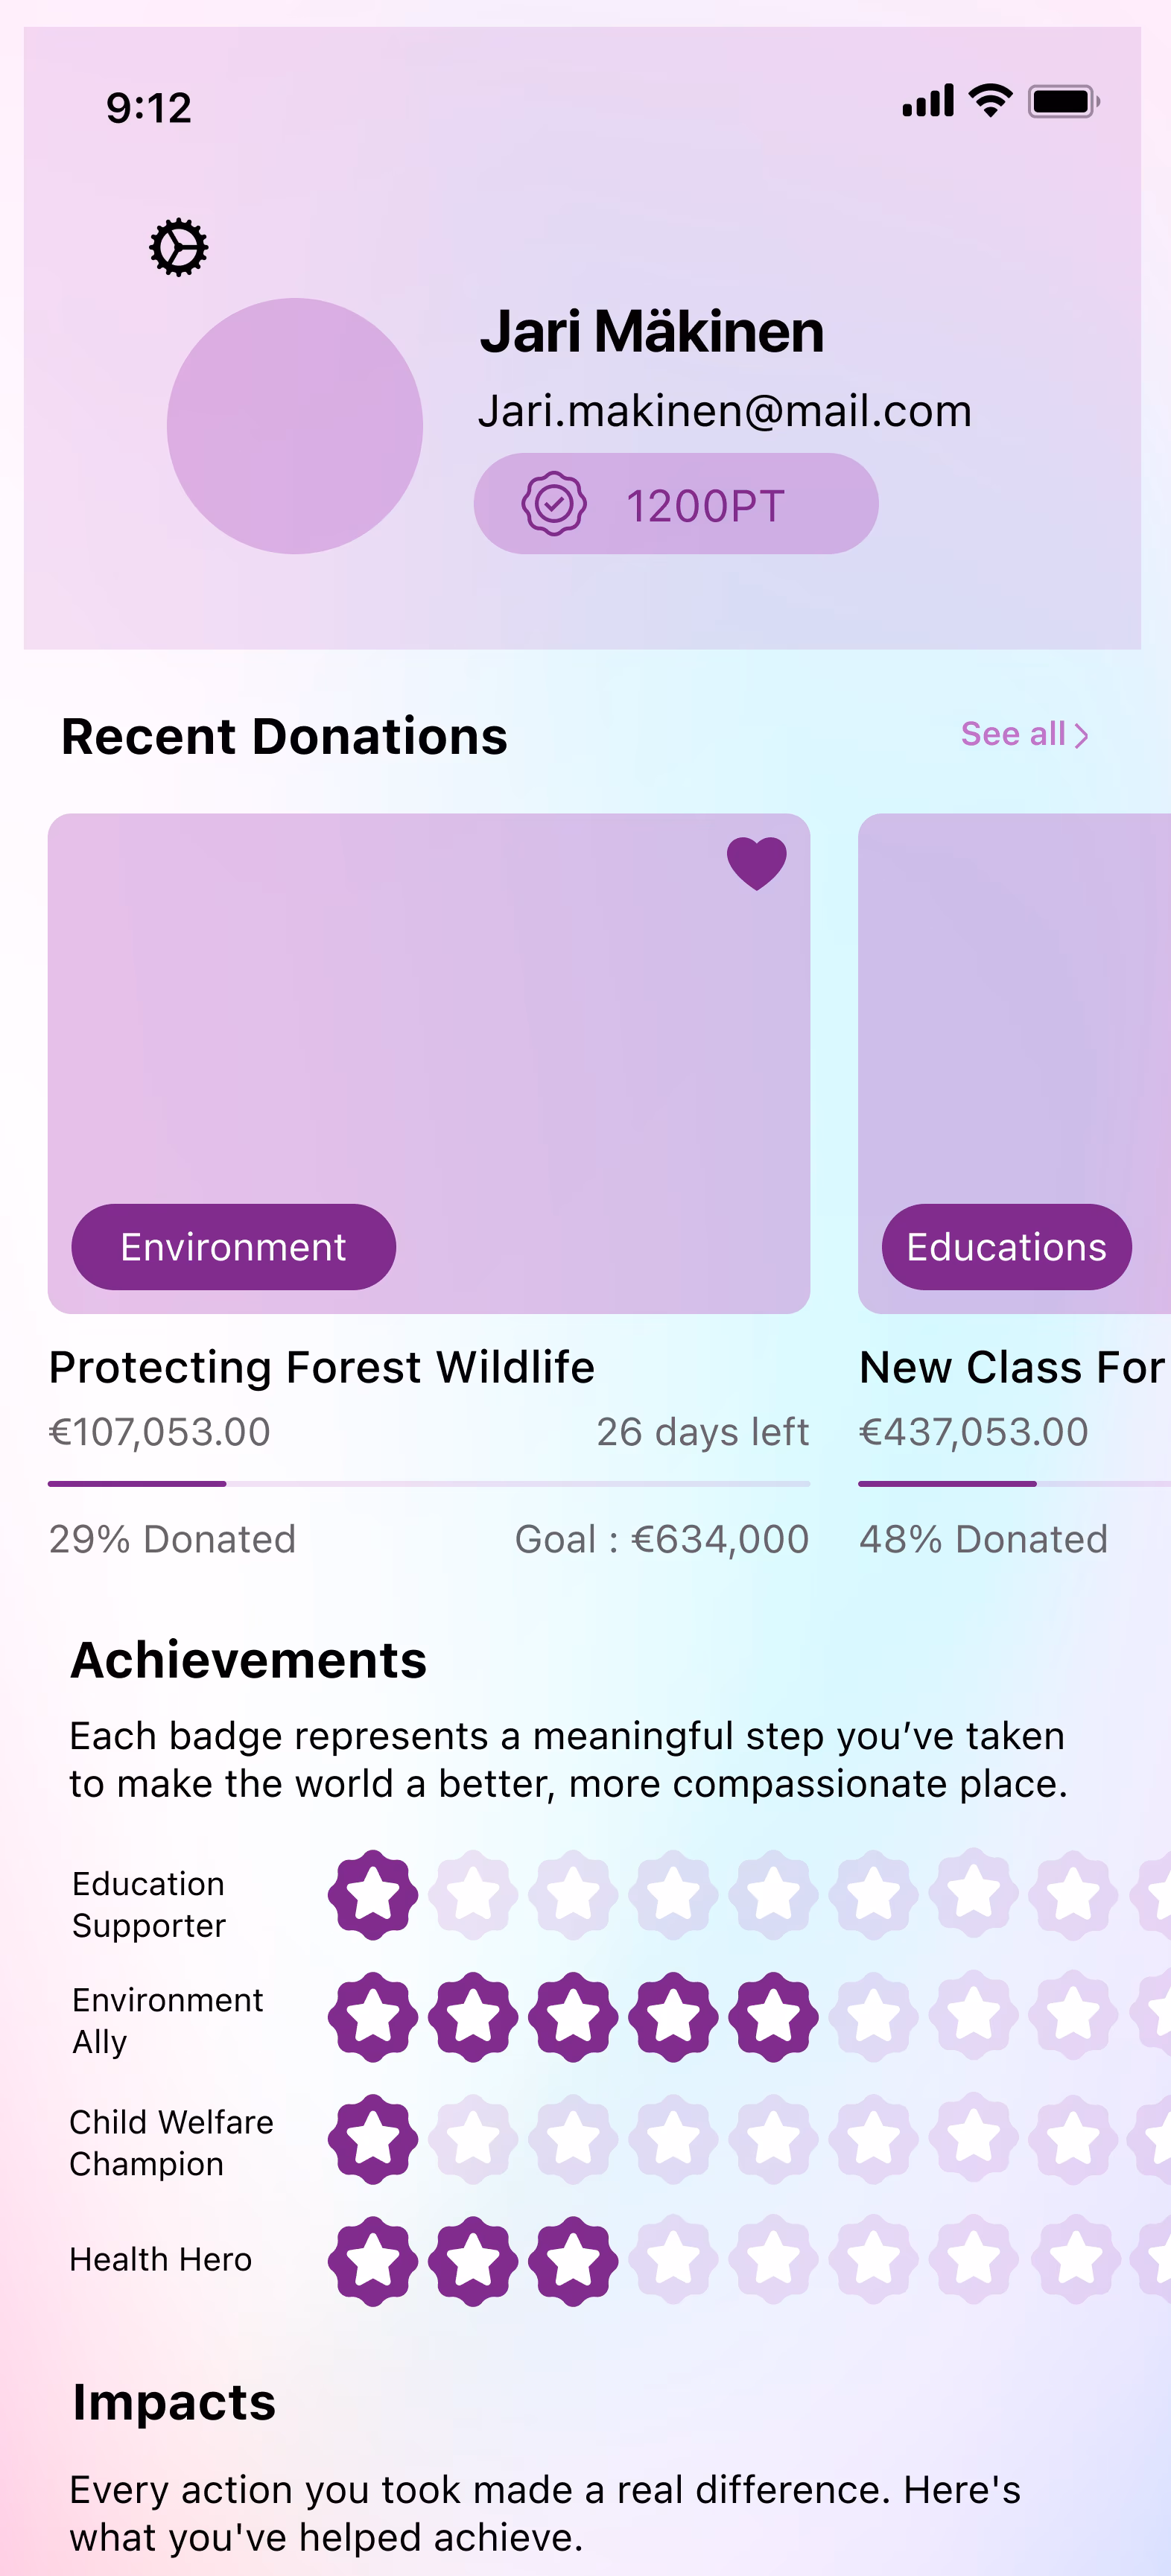Tap the points badge seal icon
The height and width of the screenshot is (2576, 1171).
coord(554,504)
